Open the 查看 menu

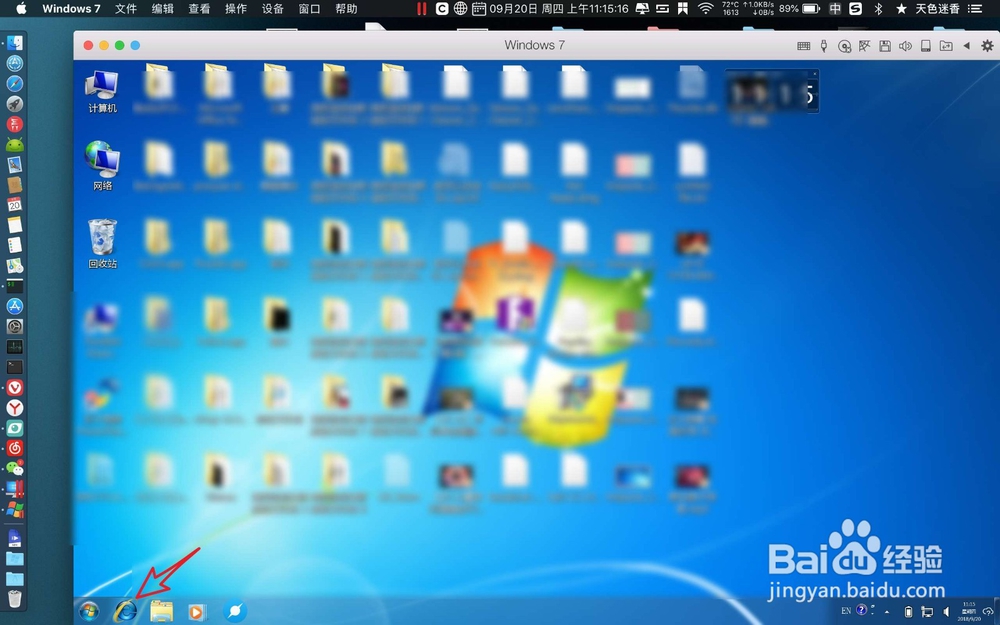click(200, 9)
